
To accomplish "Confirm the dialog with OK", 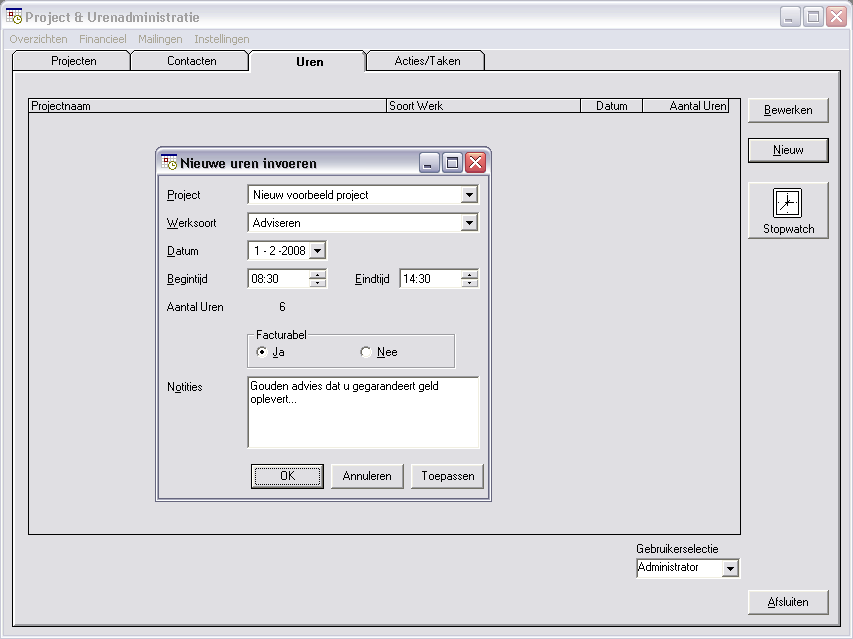I will point(287,476).
